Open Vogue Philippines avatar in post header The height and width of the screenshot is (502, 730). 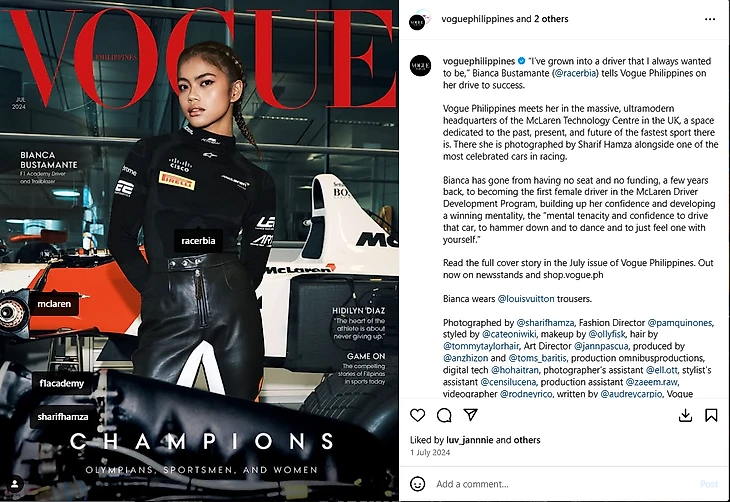(418, 20)
